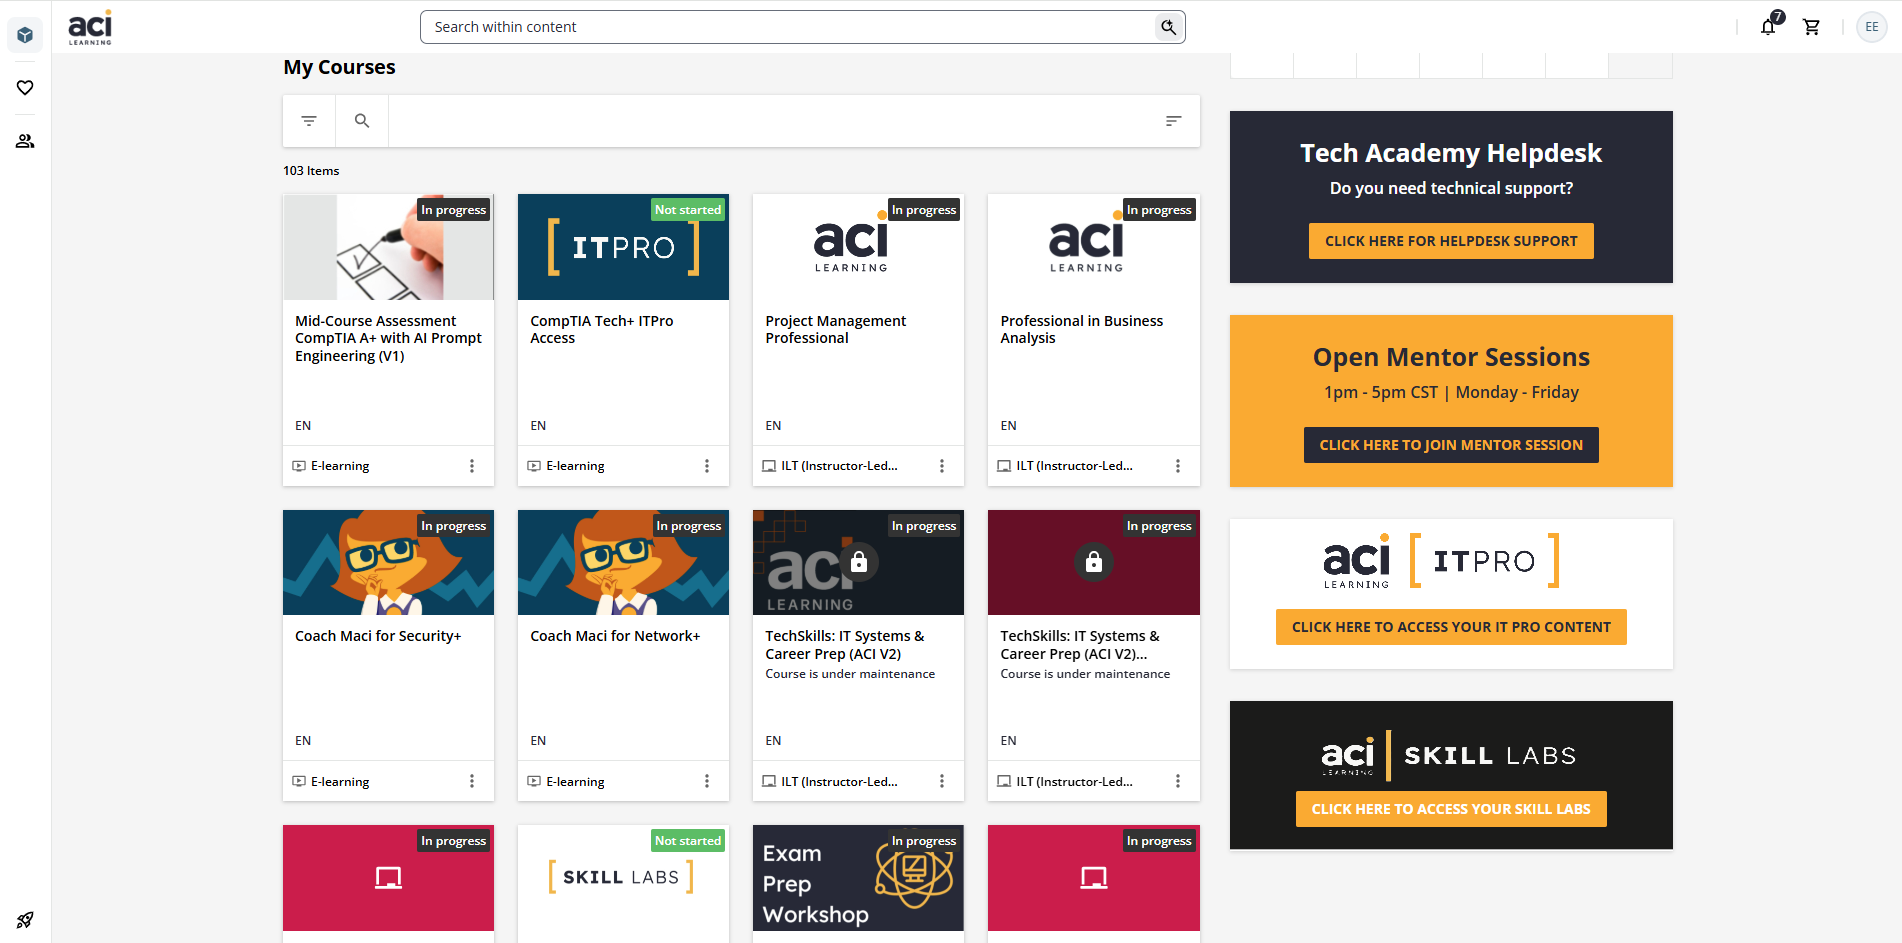Image resolution: width=1902 pixels, height=943 pixels.
Task: Click the laptop icon on the first red course card
Action: [x=388, y=878]
